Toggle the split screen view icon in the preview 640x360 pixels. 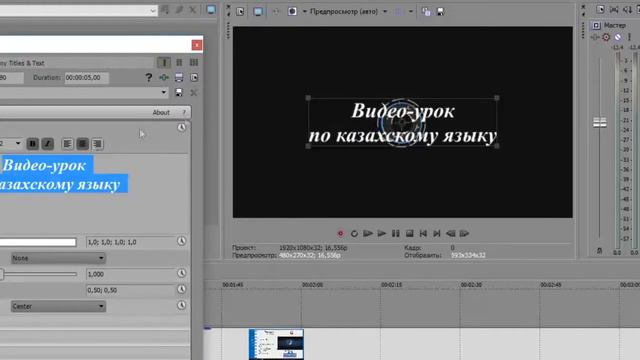click(x=292, y=11)
